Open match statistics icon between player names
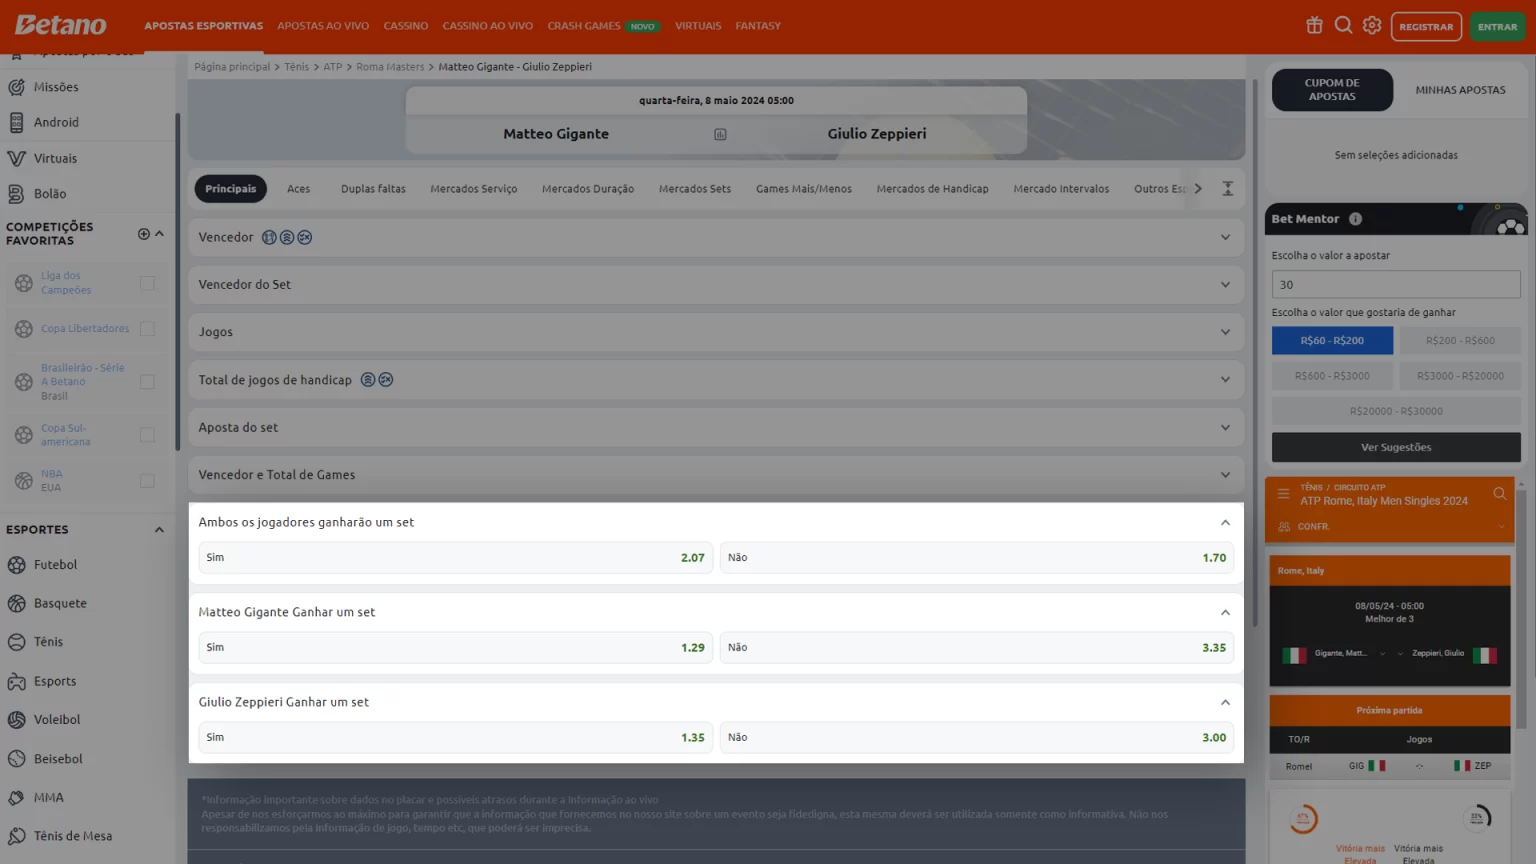 720,134
